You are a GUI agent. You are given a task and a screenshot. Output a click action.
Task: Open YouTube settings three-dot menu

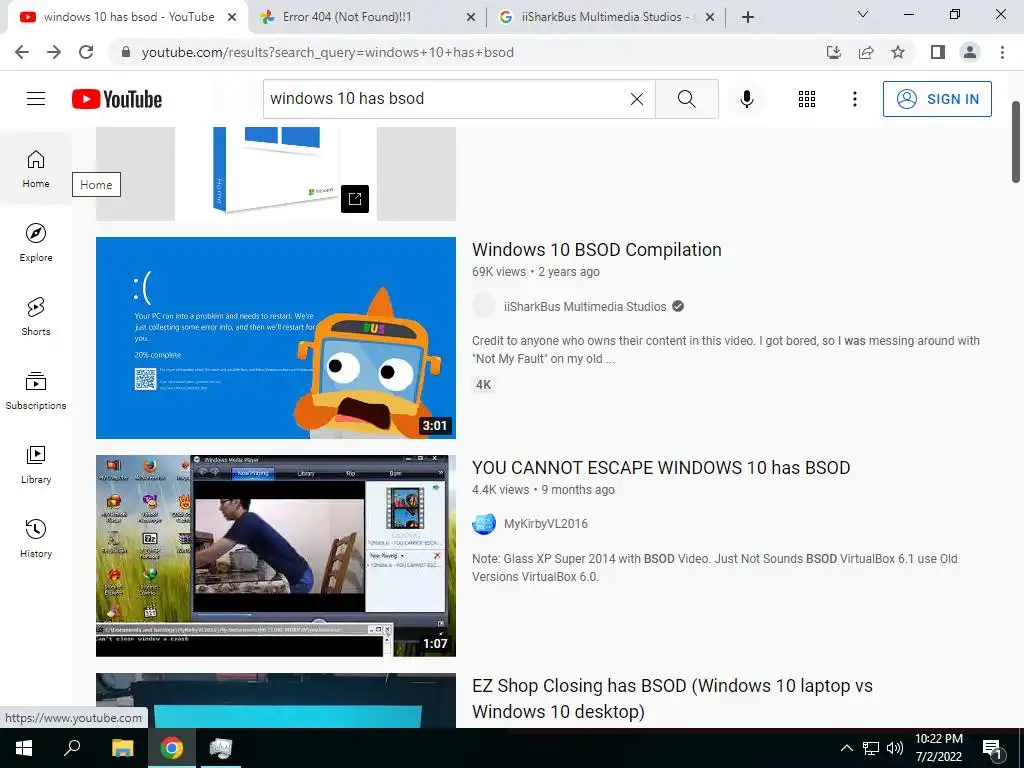click(x=854, y=99)
